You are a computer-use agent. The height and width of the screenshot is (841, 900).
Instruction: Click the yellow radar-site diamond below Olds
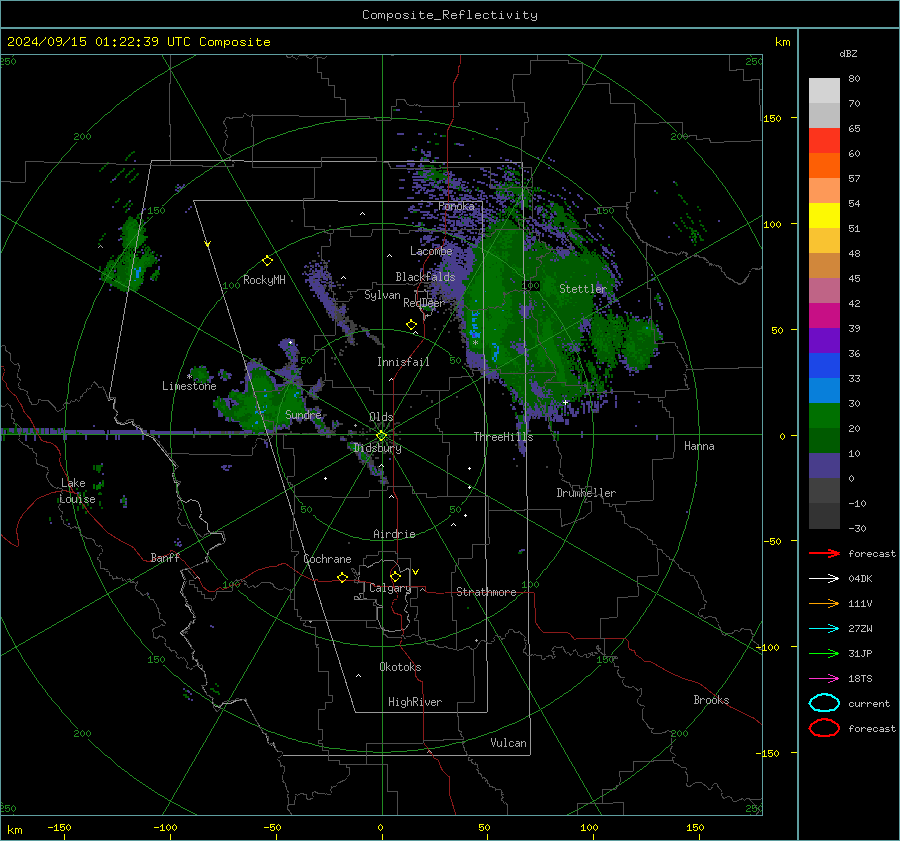381,436
